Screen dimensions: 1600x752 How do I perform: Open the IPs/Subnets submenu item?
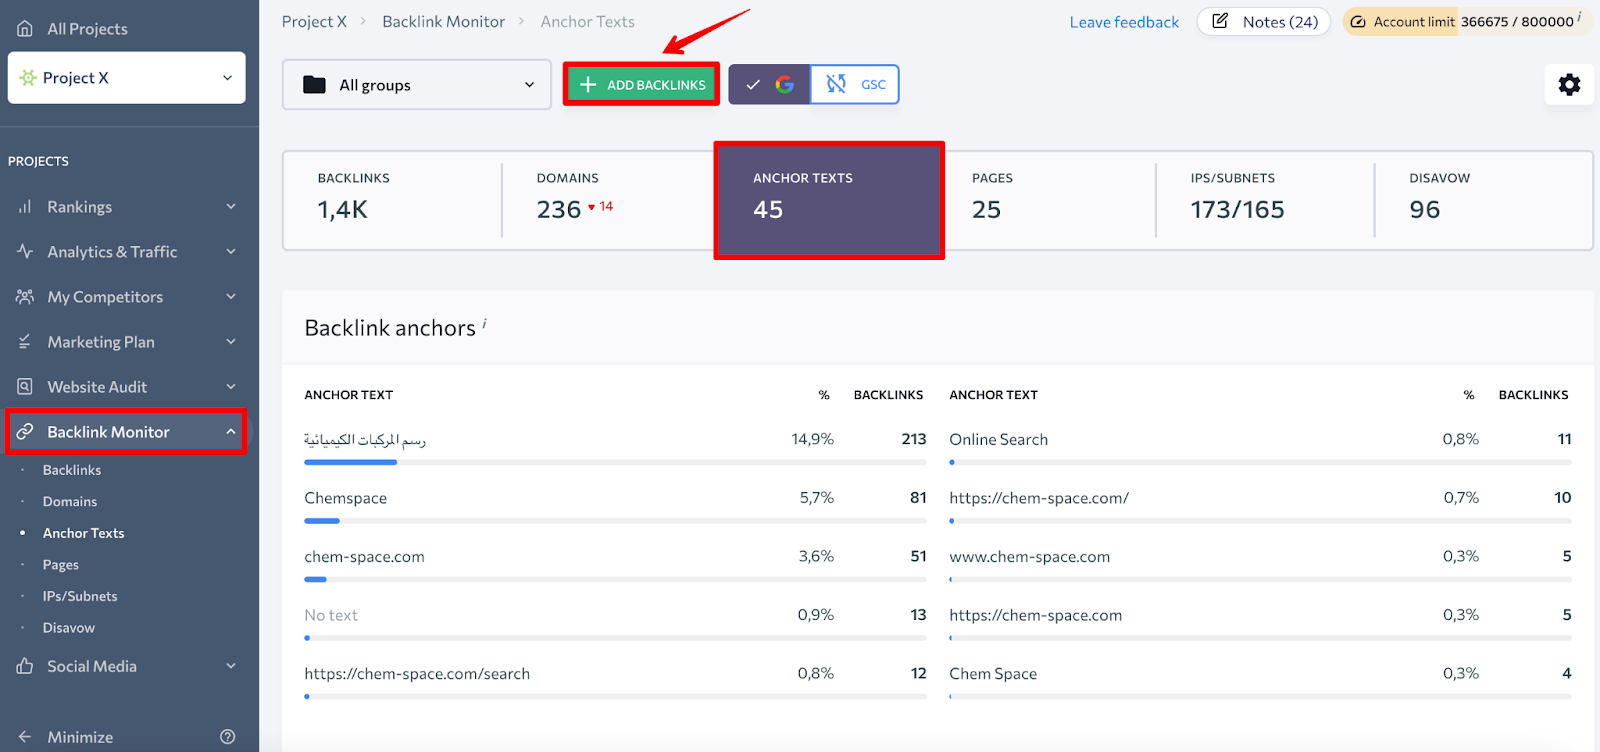(80, 596)
